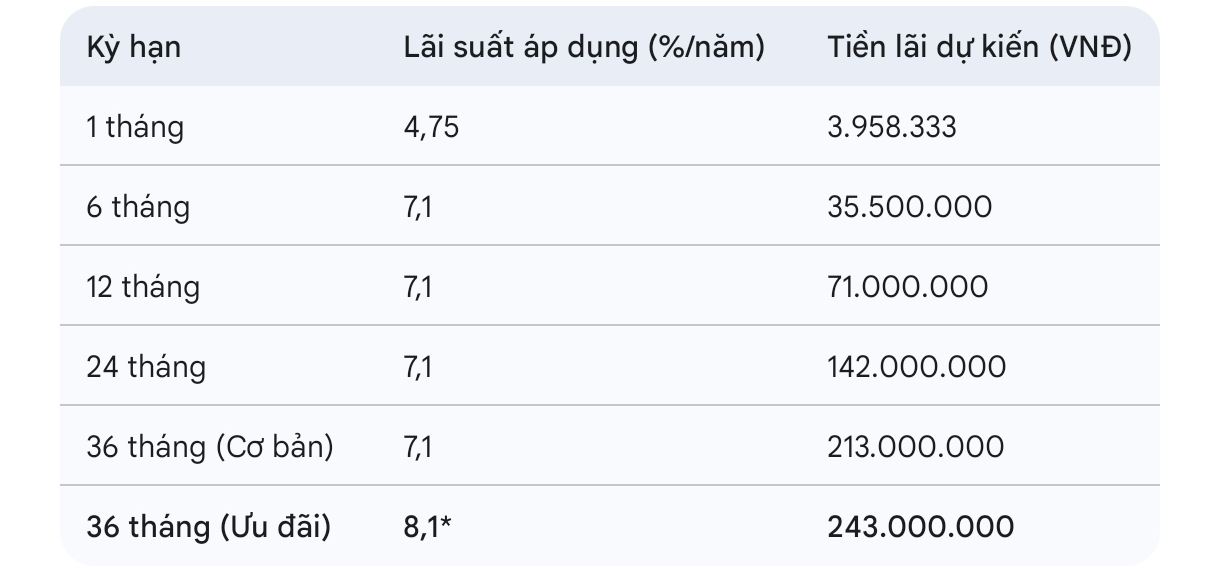Image resolution: width=1221 pixels, height=588 pixels.
Task: Select the 7,1 rate for 6 tháng
Action: 418,207
